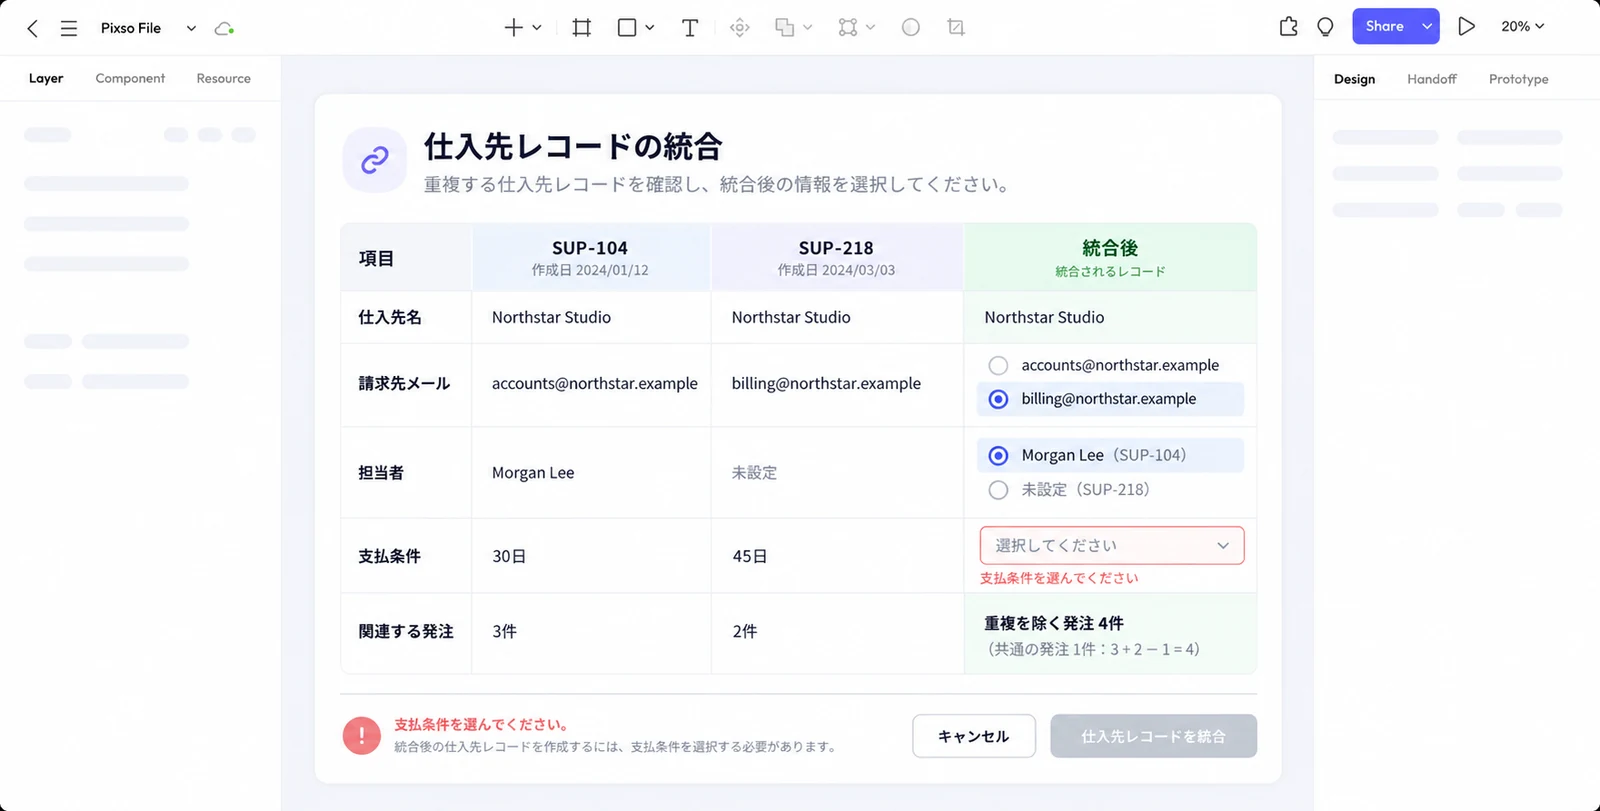
Task: Switch to the Resource tab
Action: [224, 78]
